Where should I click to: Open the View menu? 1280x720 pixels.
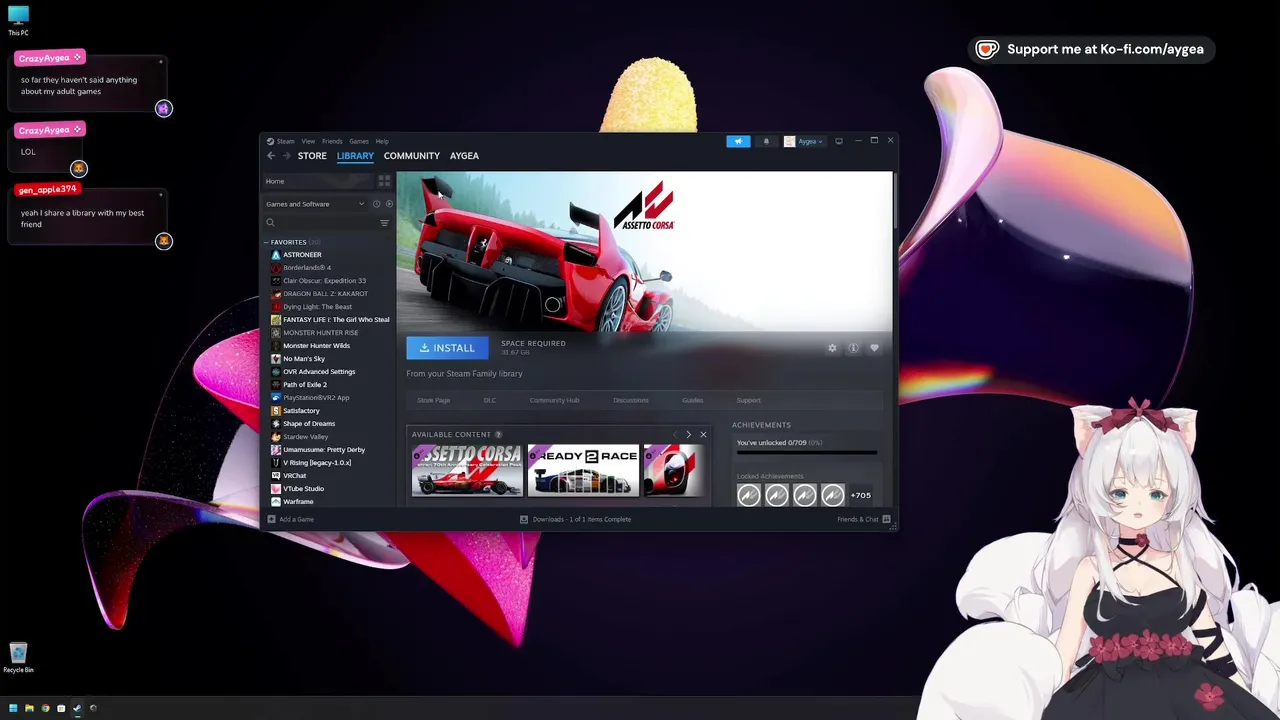pos(308,141)
